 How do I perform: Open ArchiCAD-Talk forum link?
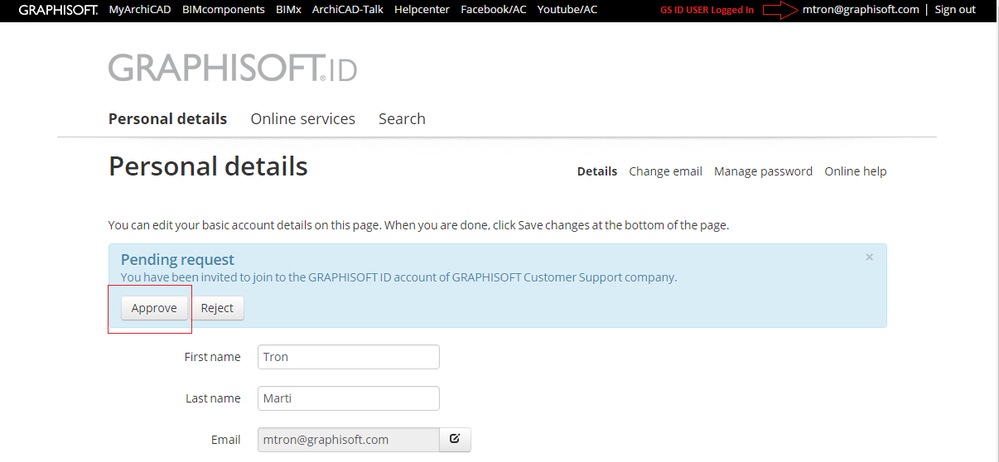click(348, 10)
